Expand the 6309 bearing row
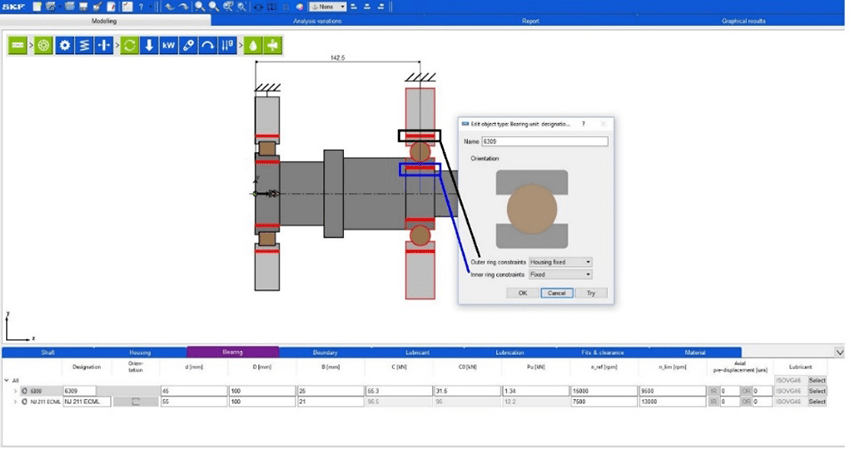Image resolution: width=850 pixels, height=449 pixels. click(x=15, y=391)
